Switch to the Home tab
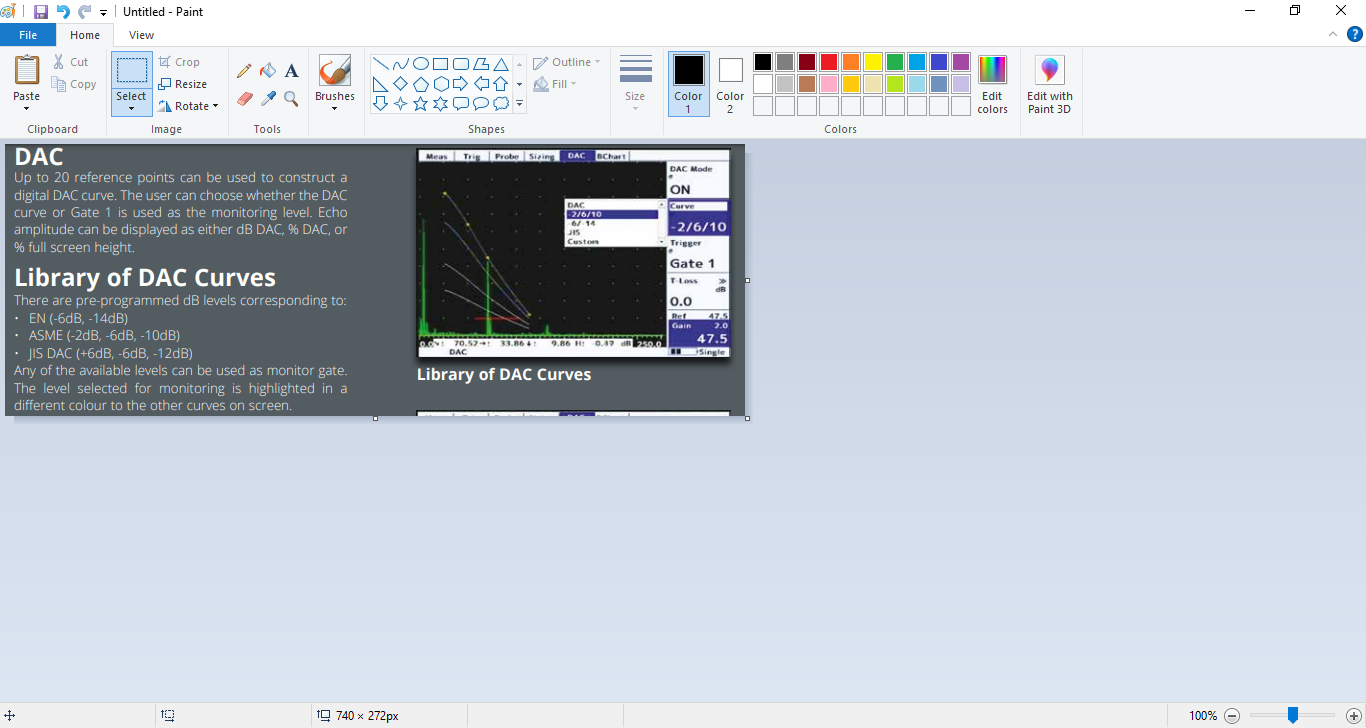Screen dimensions: 1366x728 [x=85, y=35]
